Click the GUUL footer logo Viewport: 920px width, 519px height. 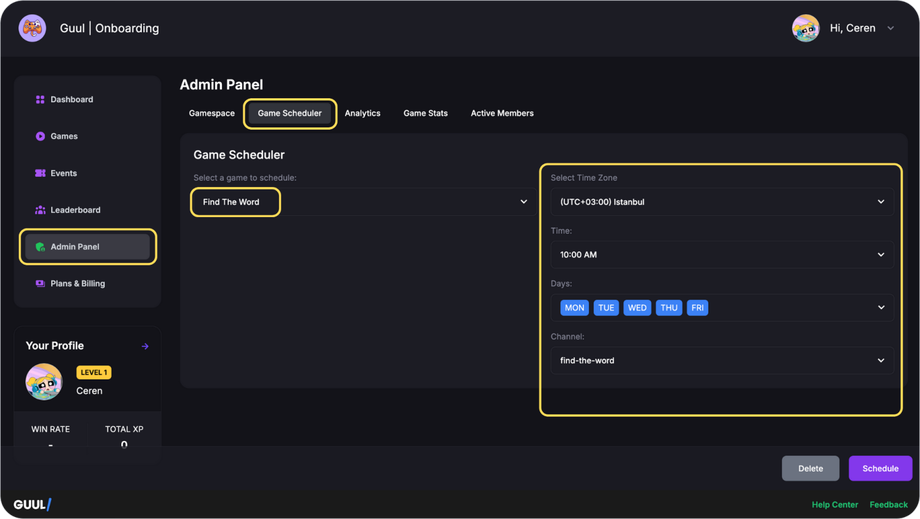[x=32, y=504]
